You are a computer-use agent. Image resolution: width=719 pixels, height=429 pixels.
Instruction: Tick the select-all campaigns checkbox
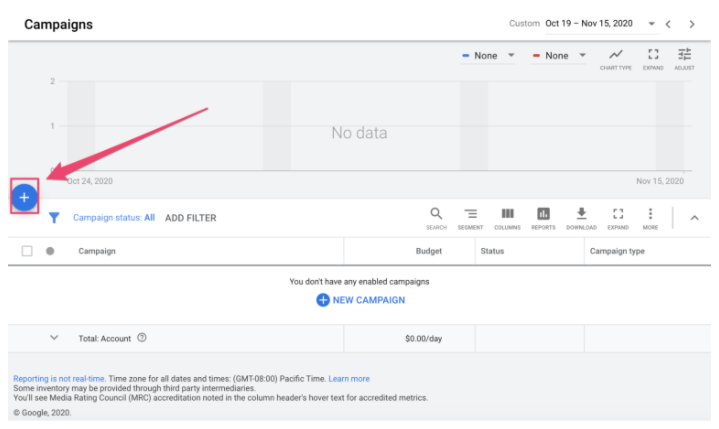coord(27,251)
